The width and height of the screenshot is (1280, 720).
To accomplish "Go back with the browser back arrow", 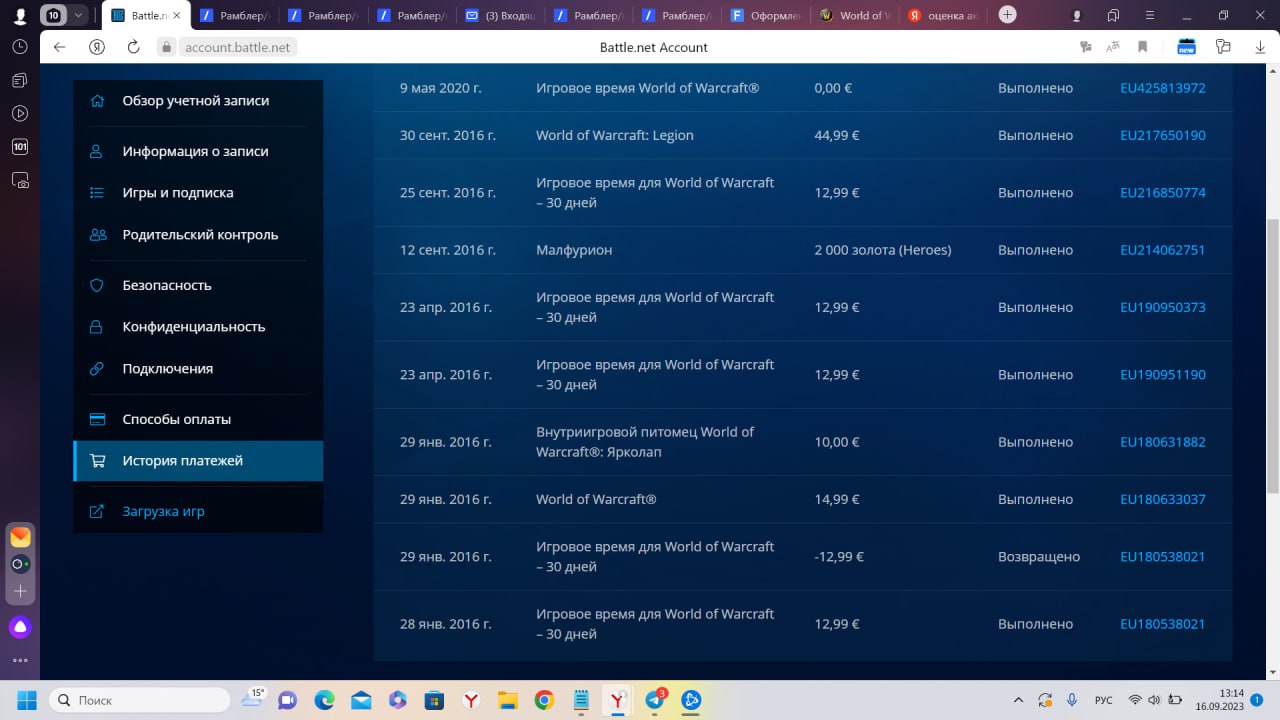I will click(x=59, y=47).
